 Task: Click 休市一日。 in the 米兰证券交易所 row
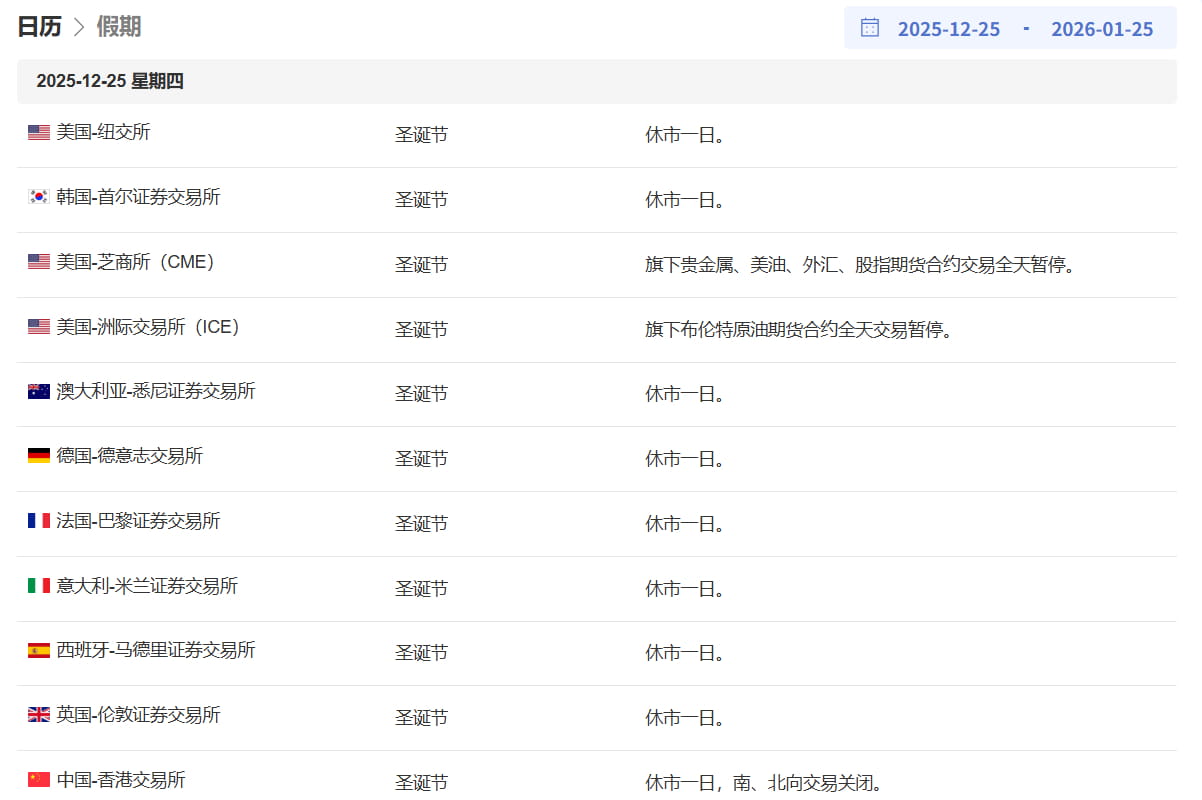(x=685, y=589)
